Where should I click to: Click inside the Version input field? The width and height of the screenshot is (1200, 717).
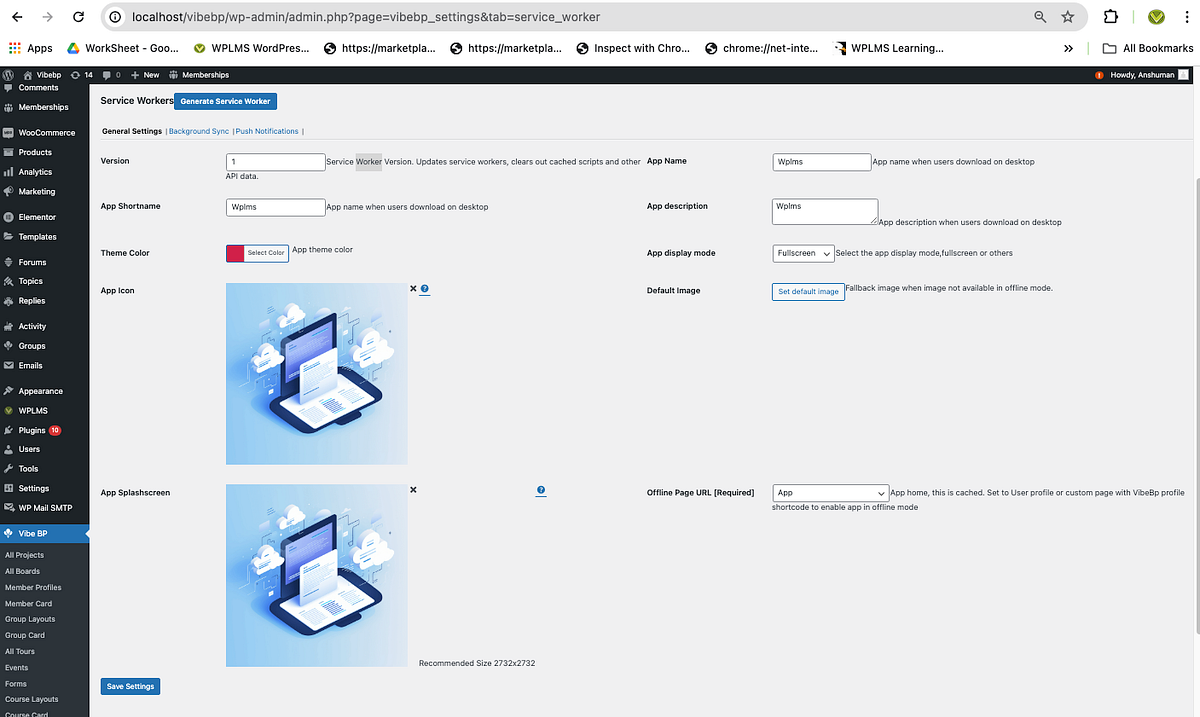[x=275, y=161]
